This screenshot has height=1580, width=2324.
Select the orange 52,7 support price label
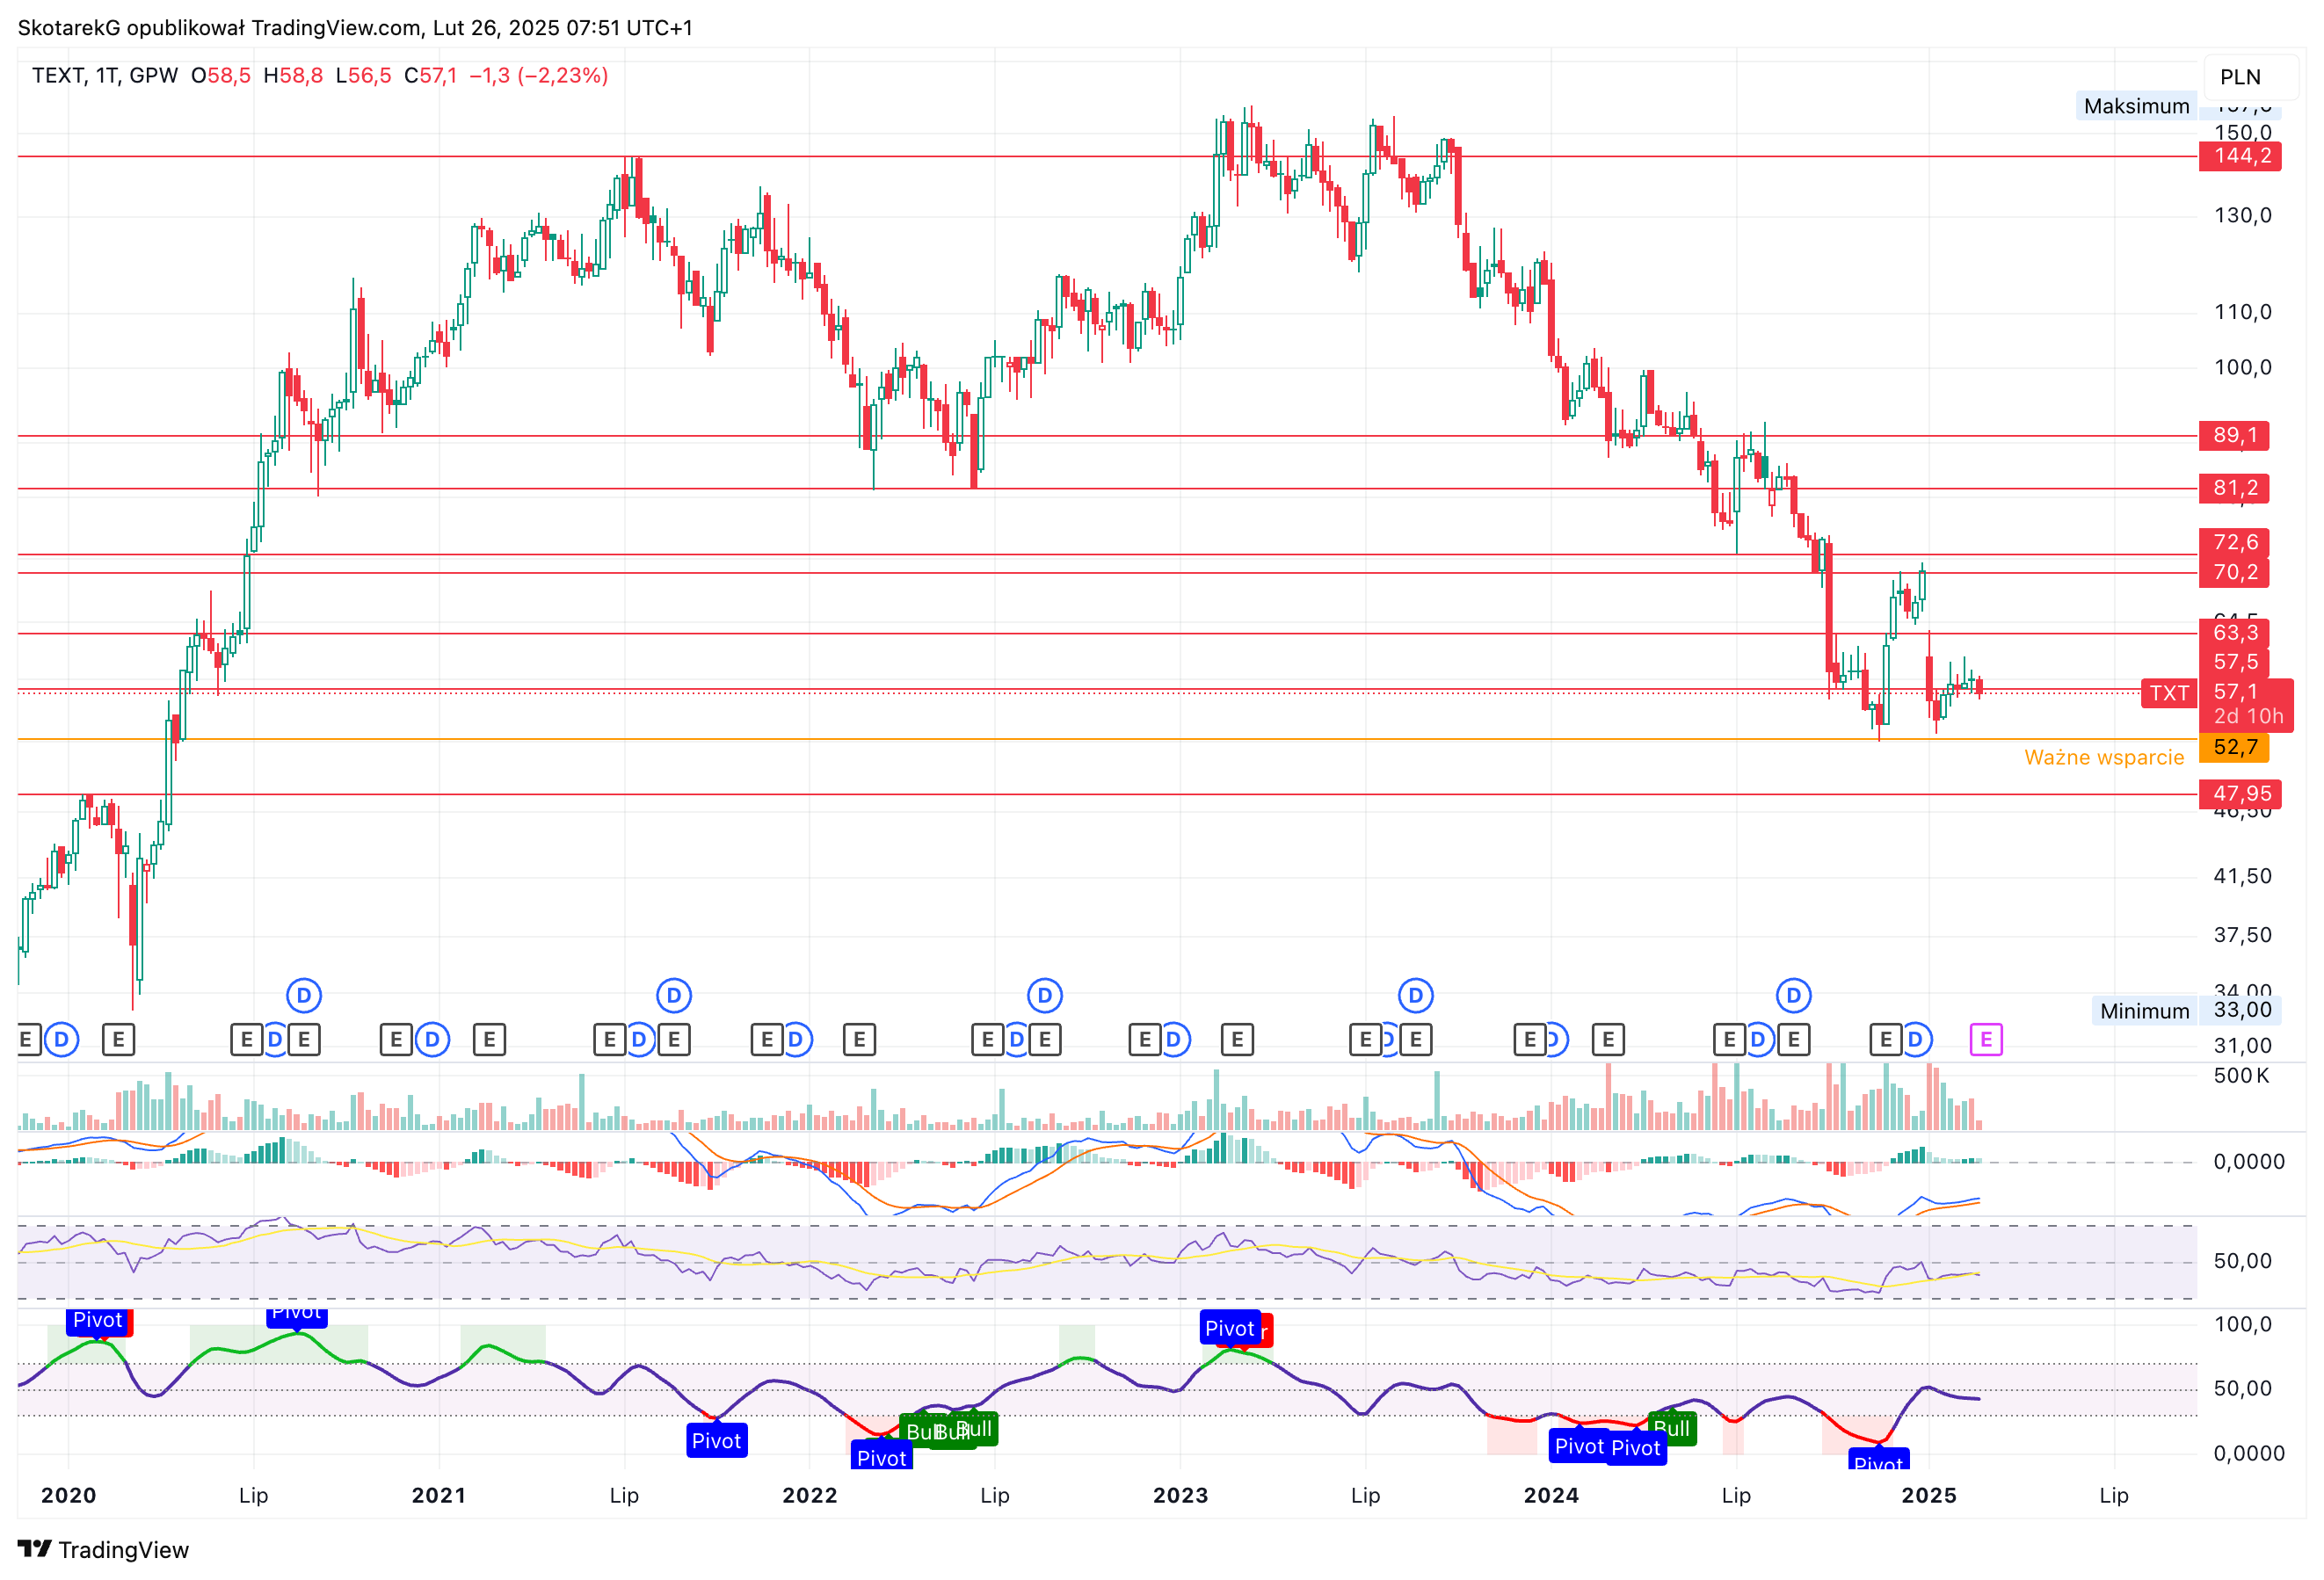click(x=2234, y=747)
